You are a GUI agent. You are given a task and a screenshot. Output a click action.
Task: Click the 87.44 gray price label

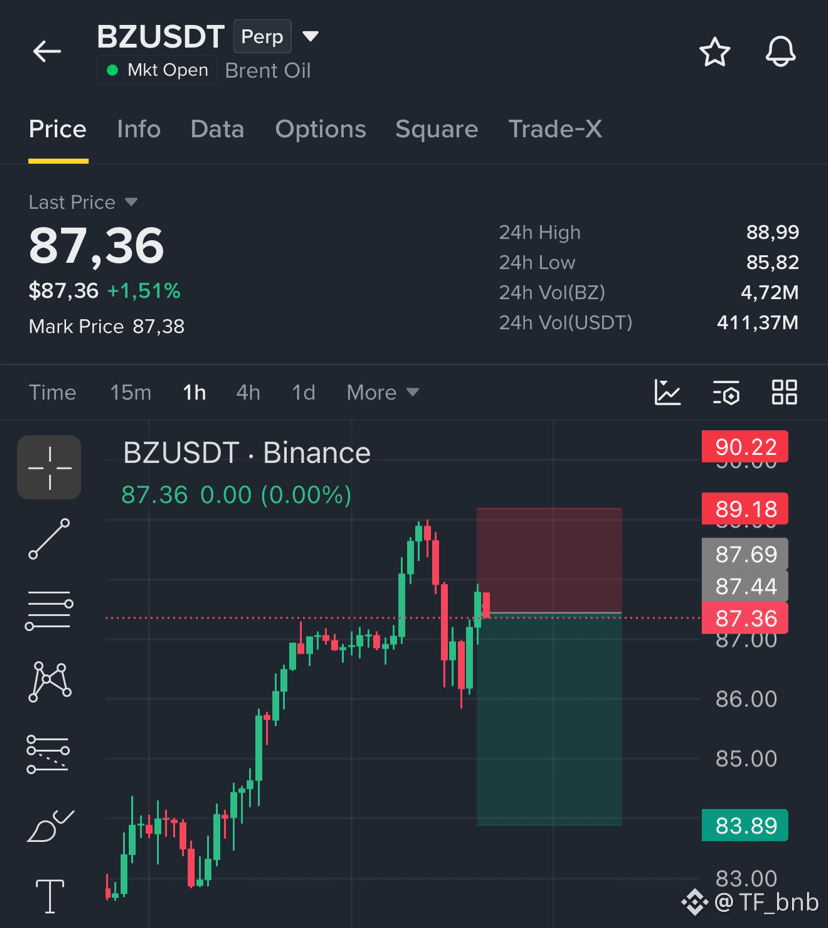coord(745,587)
